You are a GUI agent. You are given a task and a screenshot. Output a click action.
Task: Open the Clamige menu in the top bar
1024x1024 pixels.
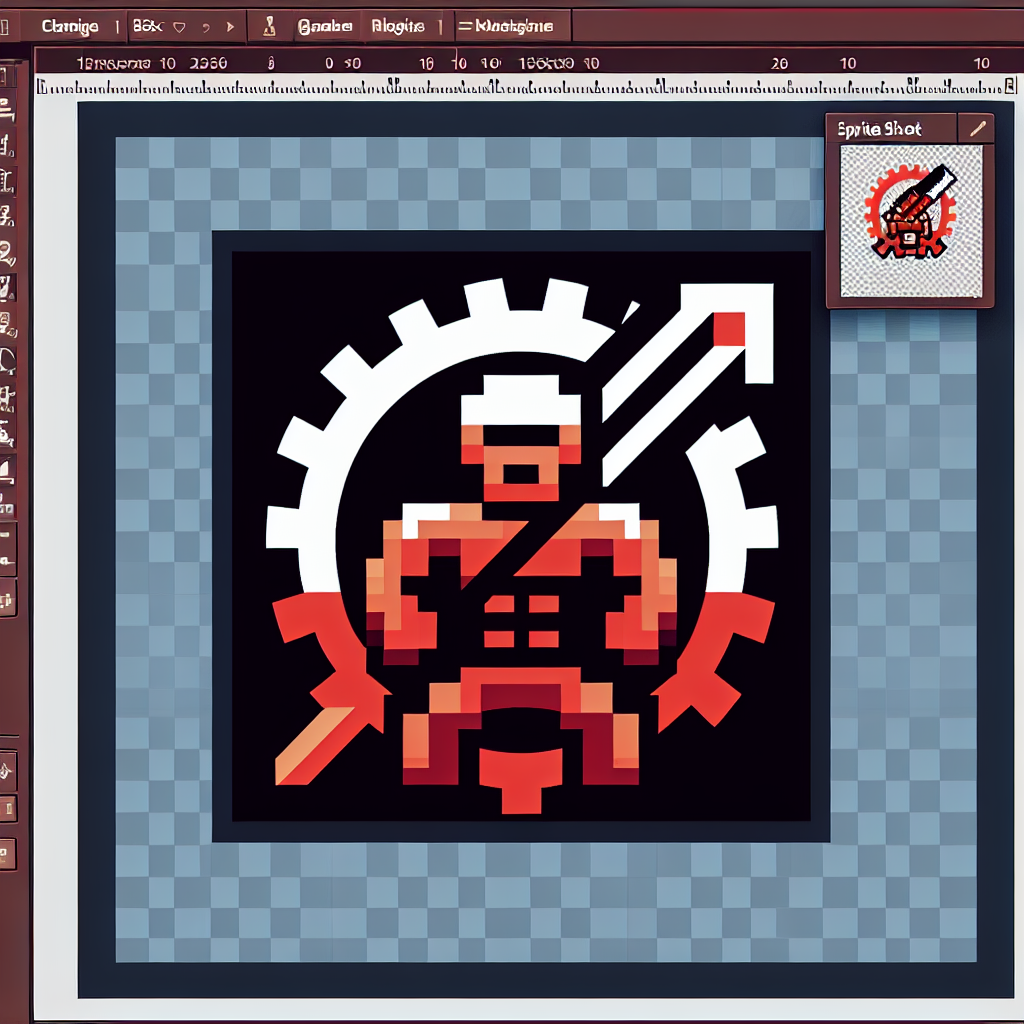[x=70, y=27]
